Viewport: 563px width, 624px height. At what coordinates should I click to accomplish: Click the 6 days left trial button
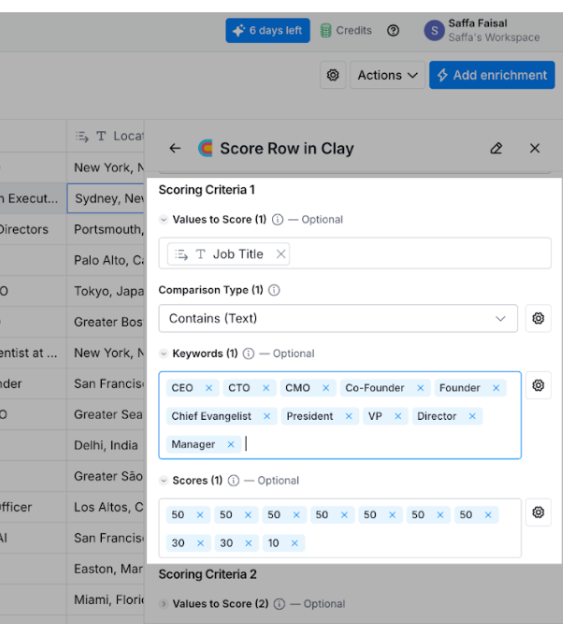point(267,30)
